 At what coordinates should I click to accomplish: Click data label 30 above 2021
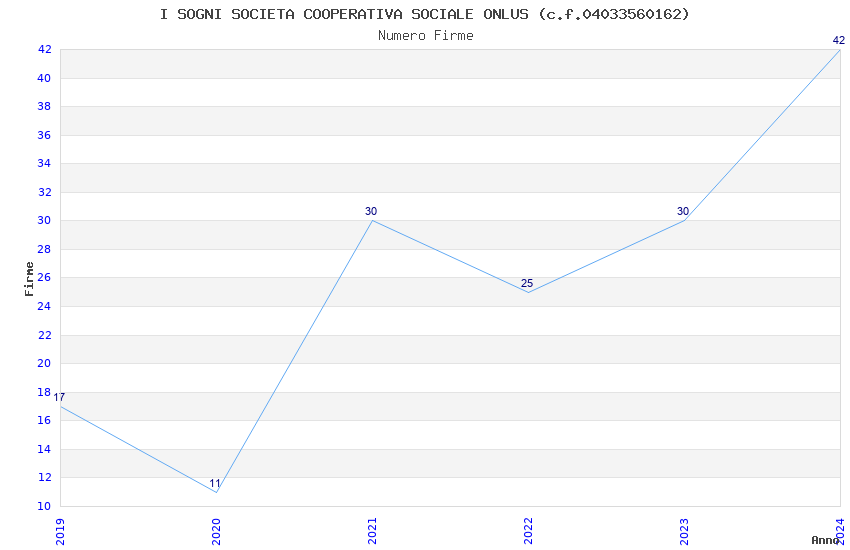tap(371, 211)
